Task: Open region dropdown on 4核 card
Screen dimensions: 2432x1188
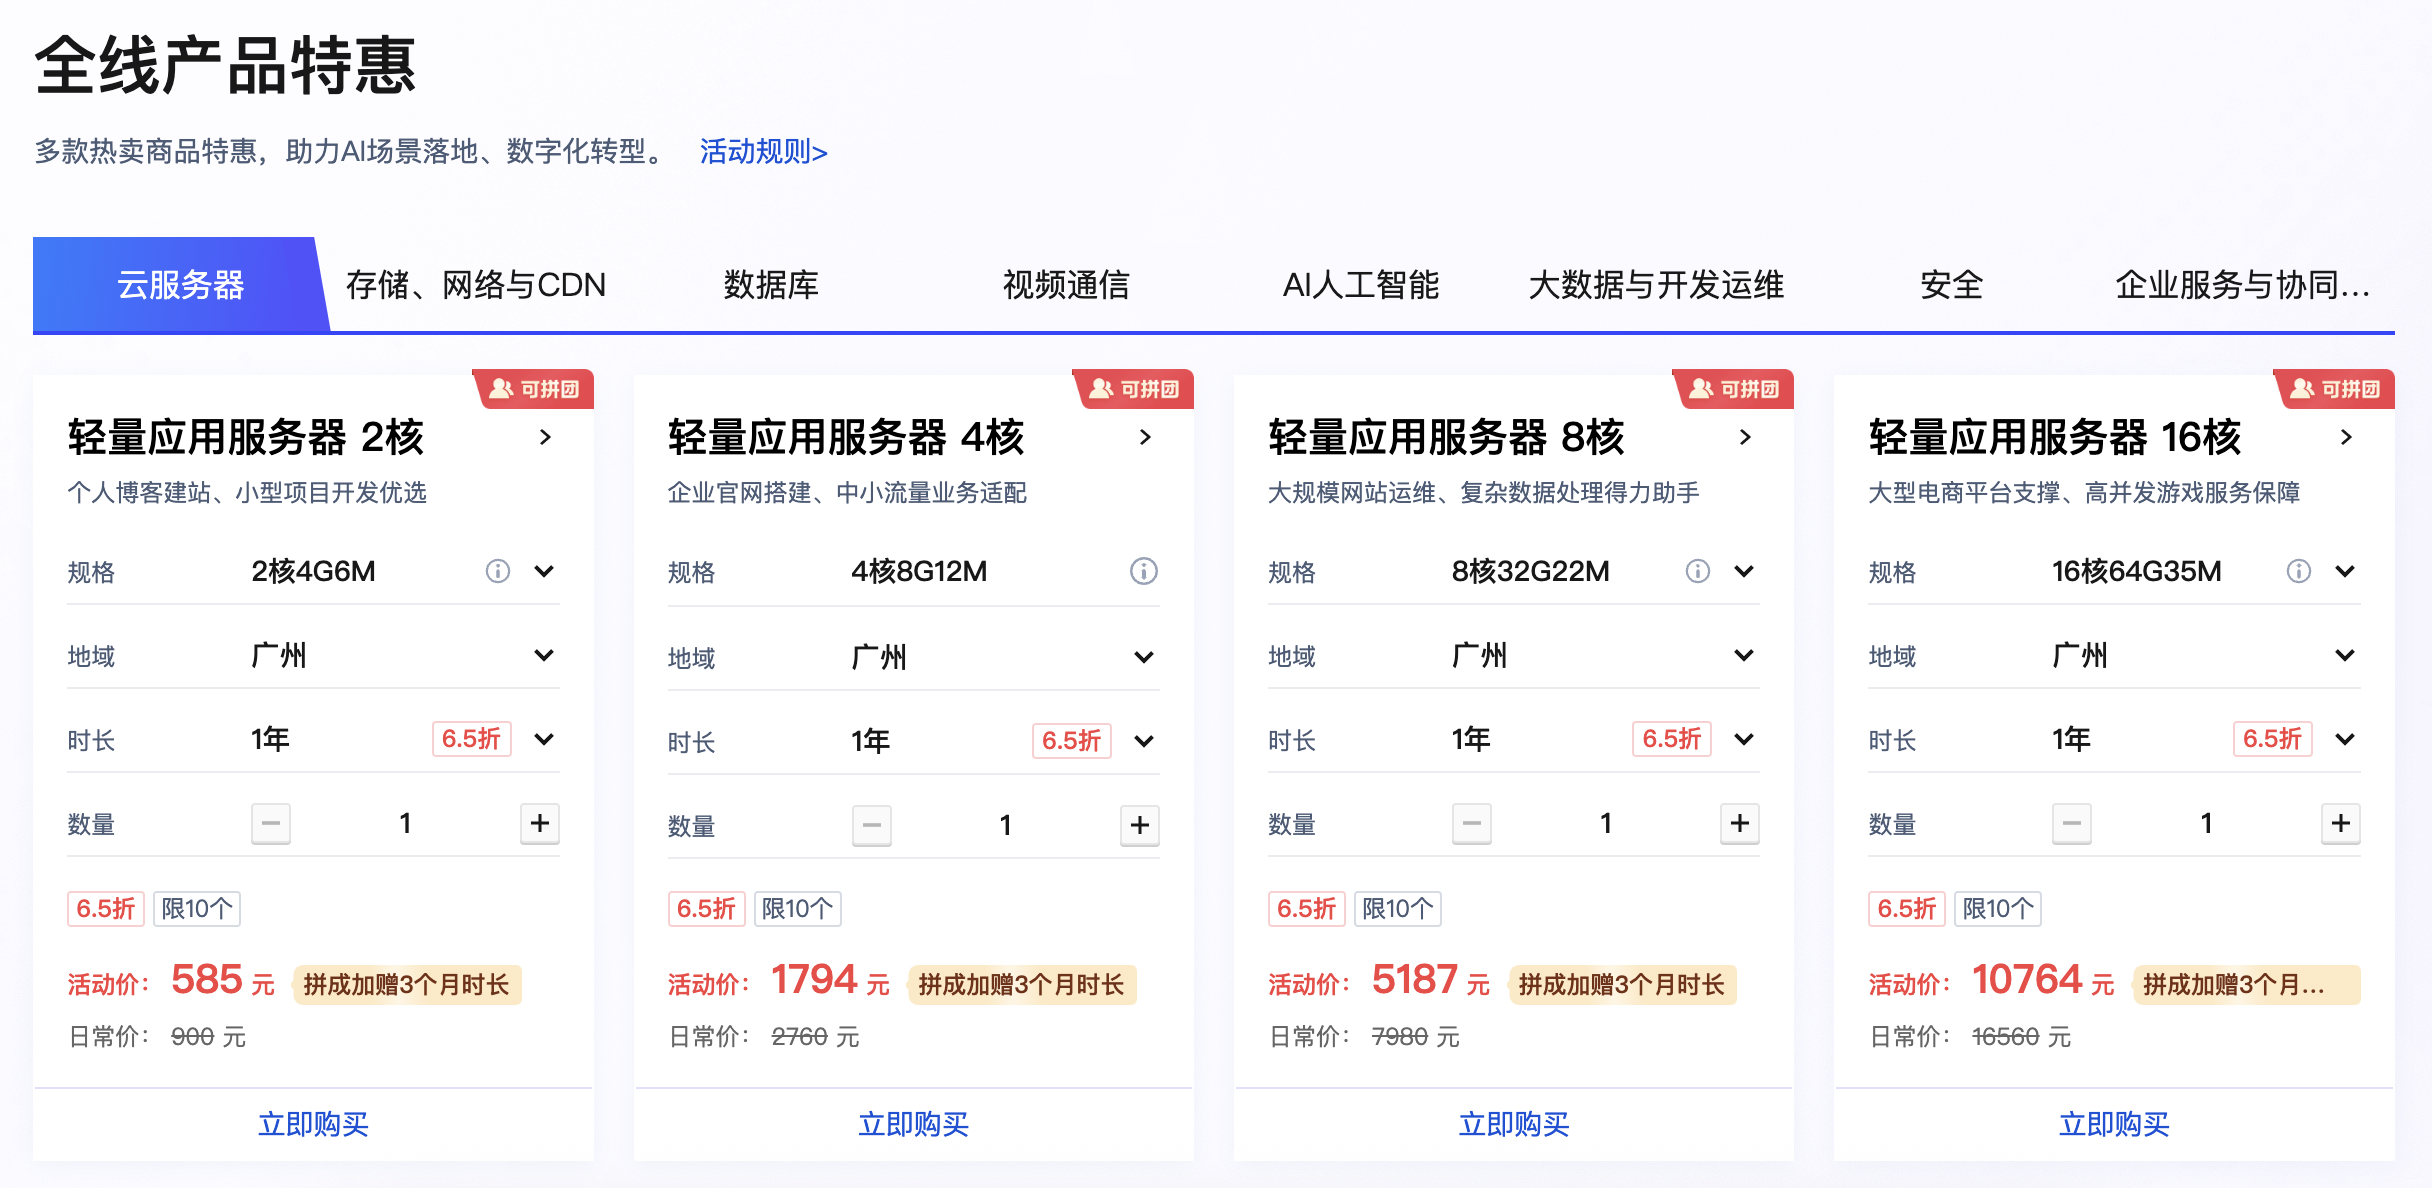Action: tap(1144, 657)
